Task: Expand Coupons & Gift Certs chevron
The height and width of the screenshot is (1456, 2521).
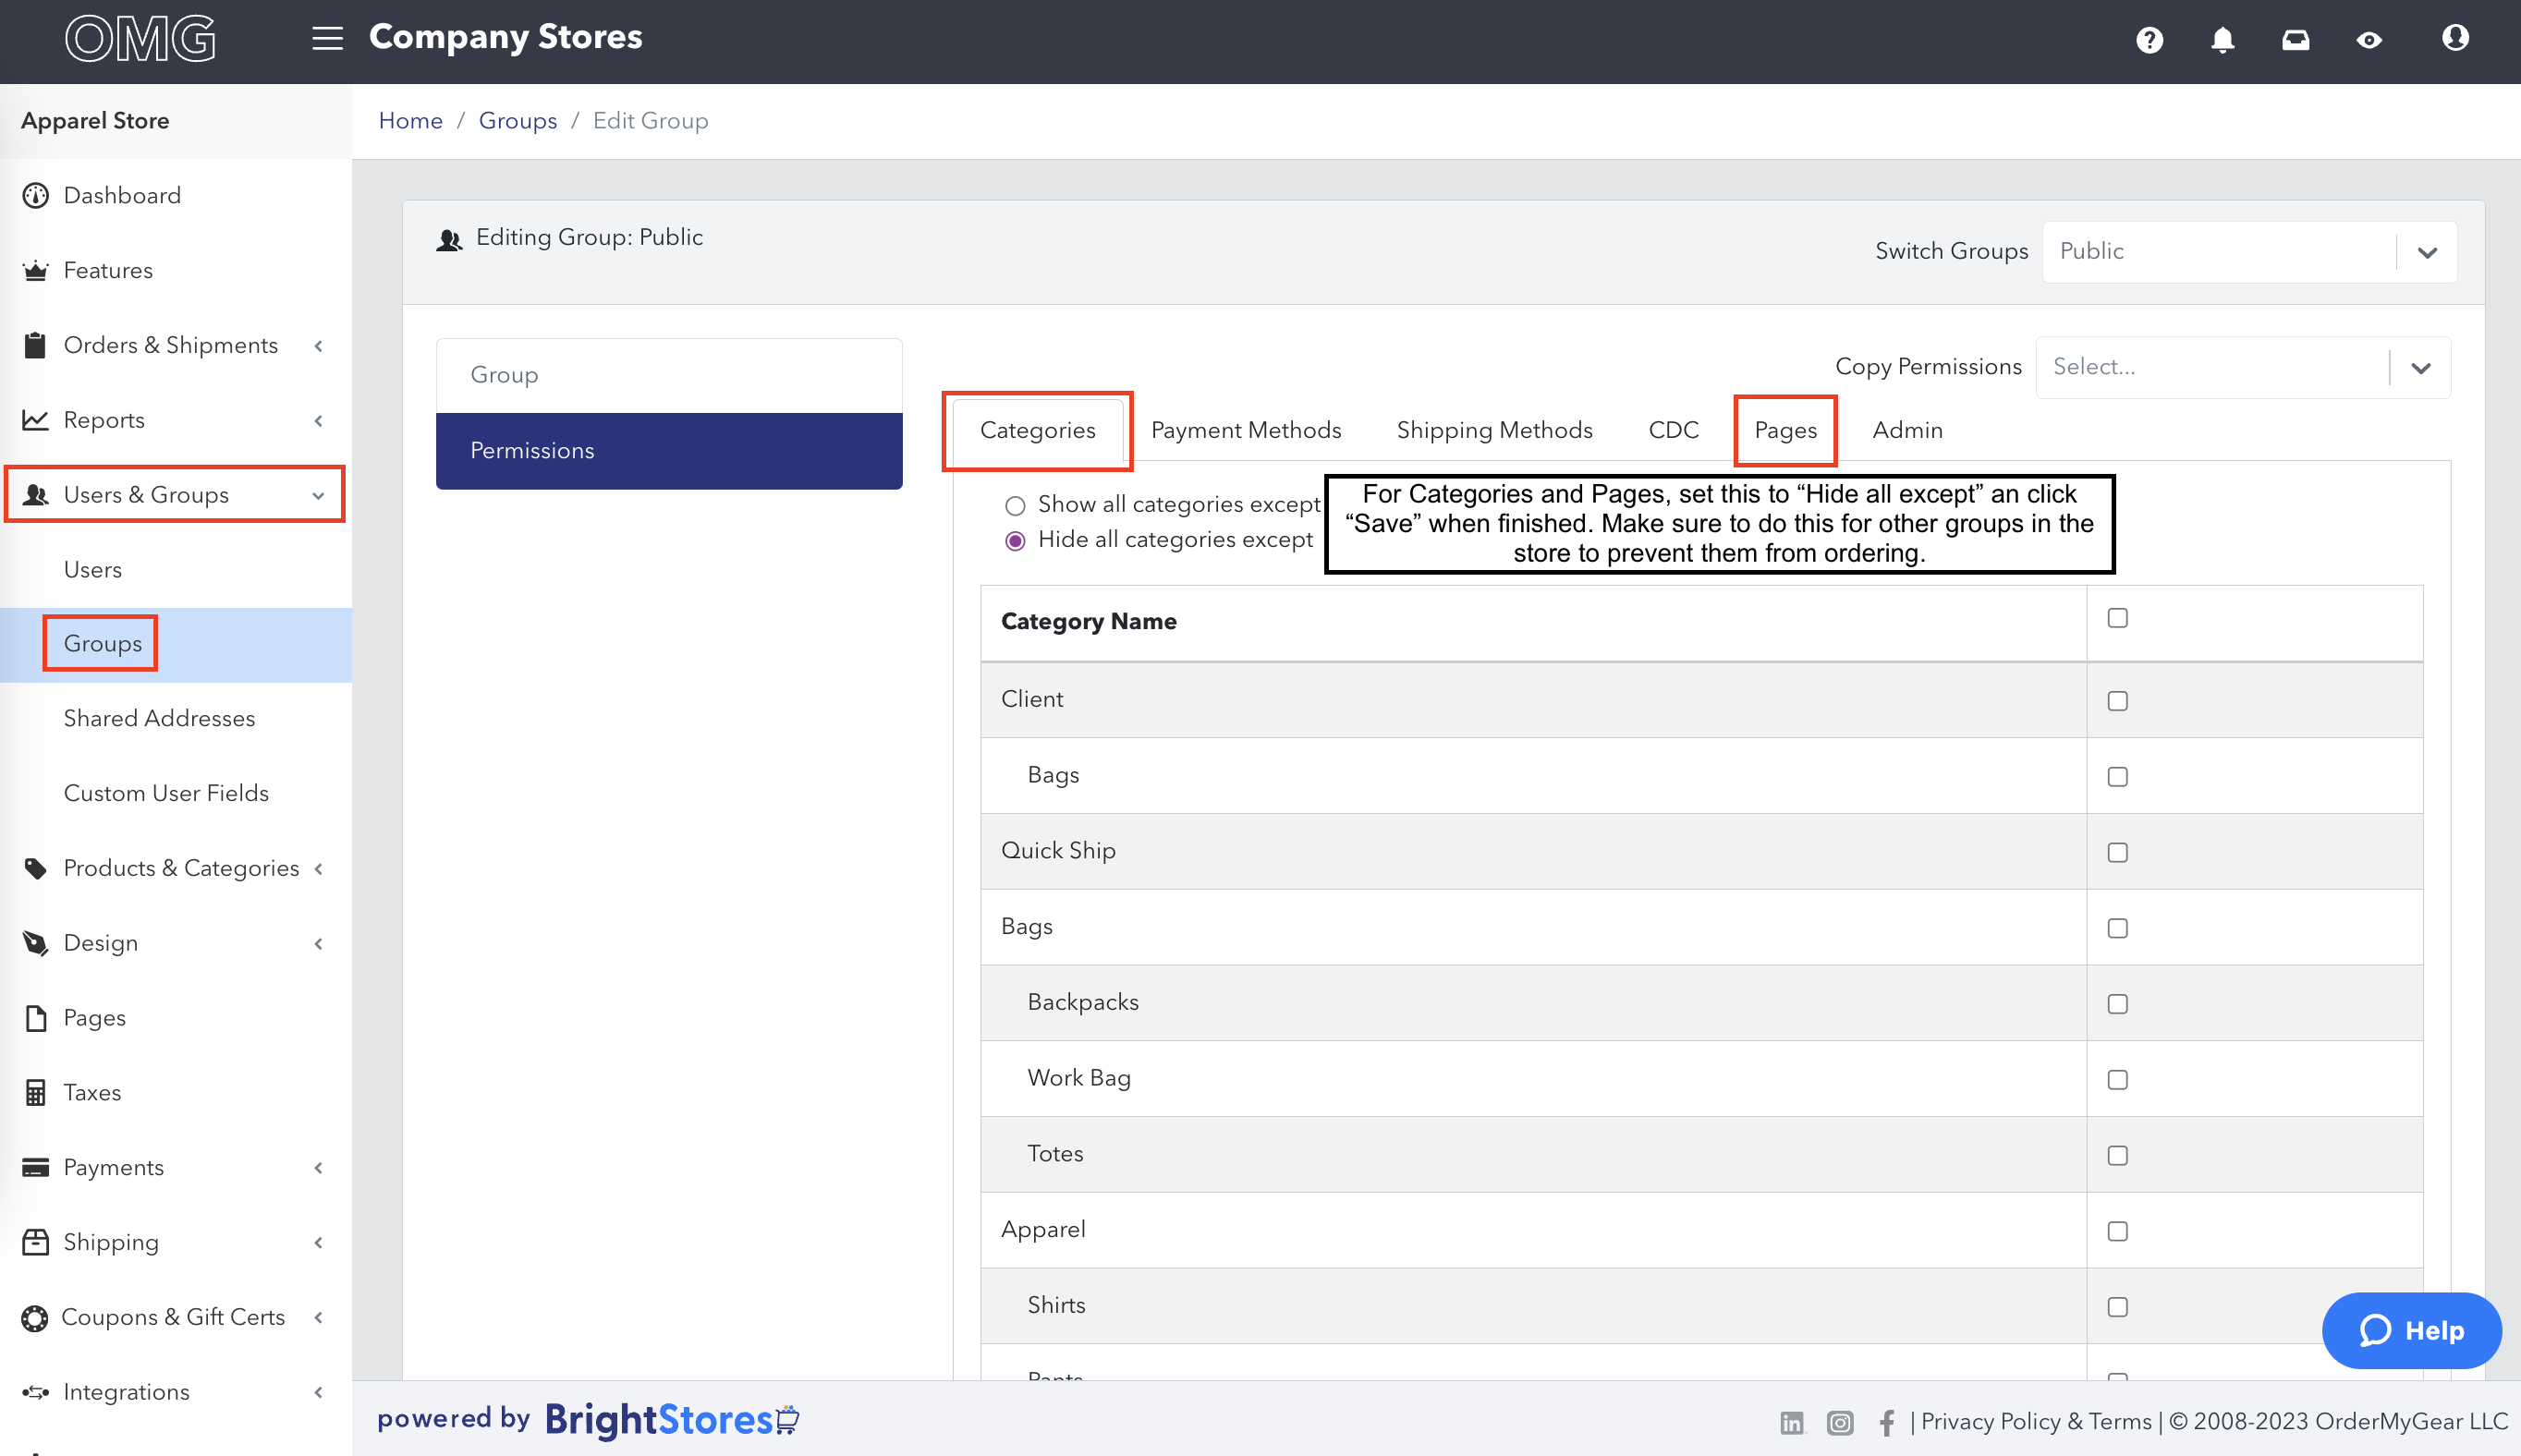Action: click(319, 1317)
